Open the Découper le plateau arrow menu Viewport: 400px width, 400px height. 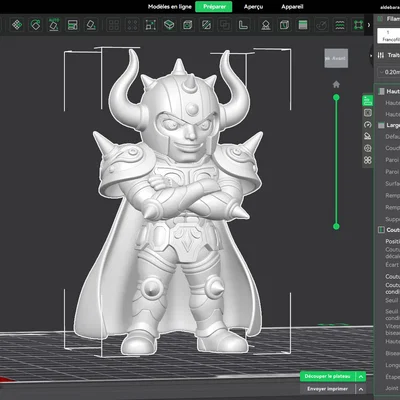(x=361, y=376)
